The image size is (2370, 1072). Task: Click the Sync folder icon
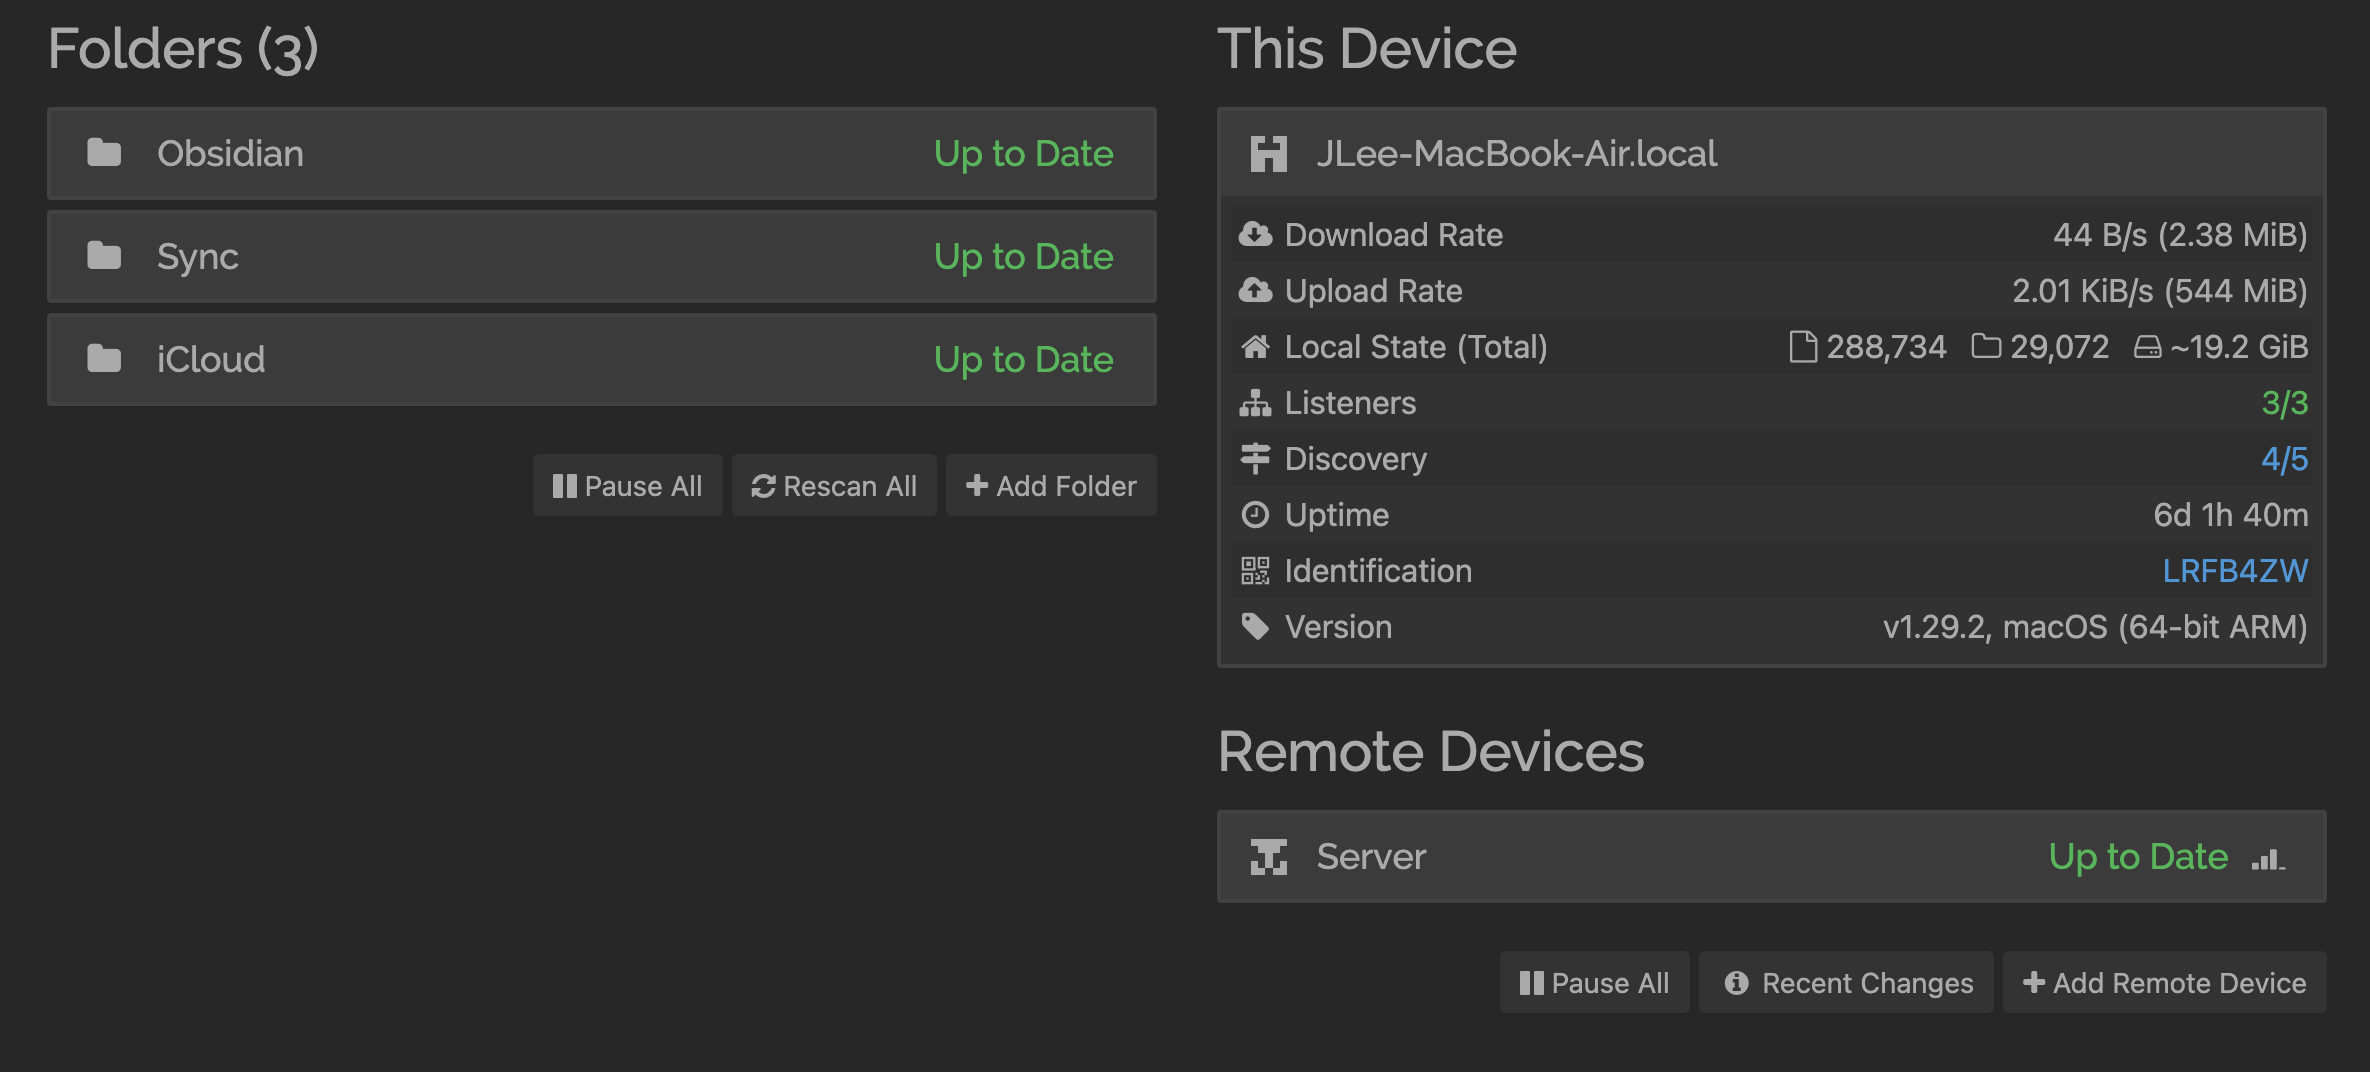104,256
